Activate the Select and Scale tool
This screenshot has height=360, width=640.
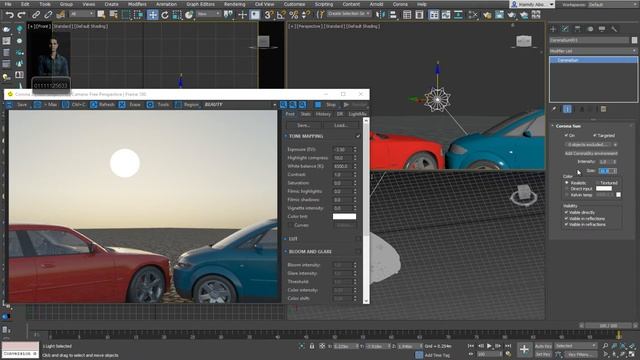(177, 15)
